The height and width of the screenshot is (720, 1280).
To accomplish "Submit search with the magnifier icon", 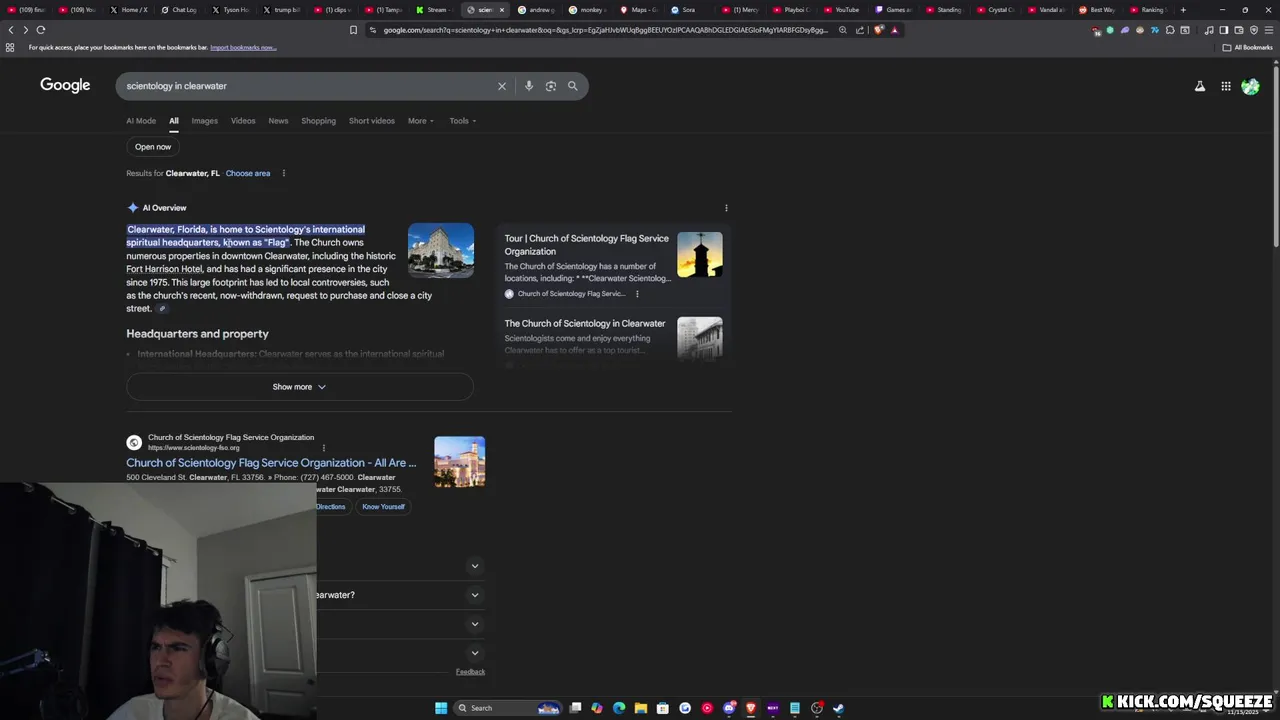I will coord(573,86).
